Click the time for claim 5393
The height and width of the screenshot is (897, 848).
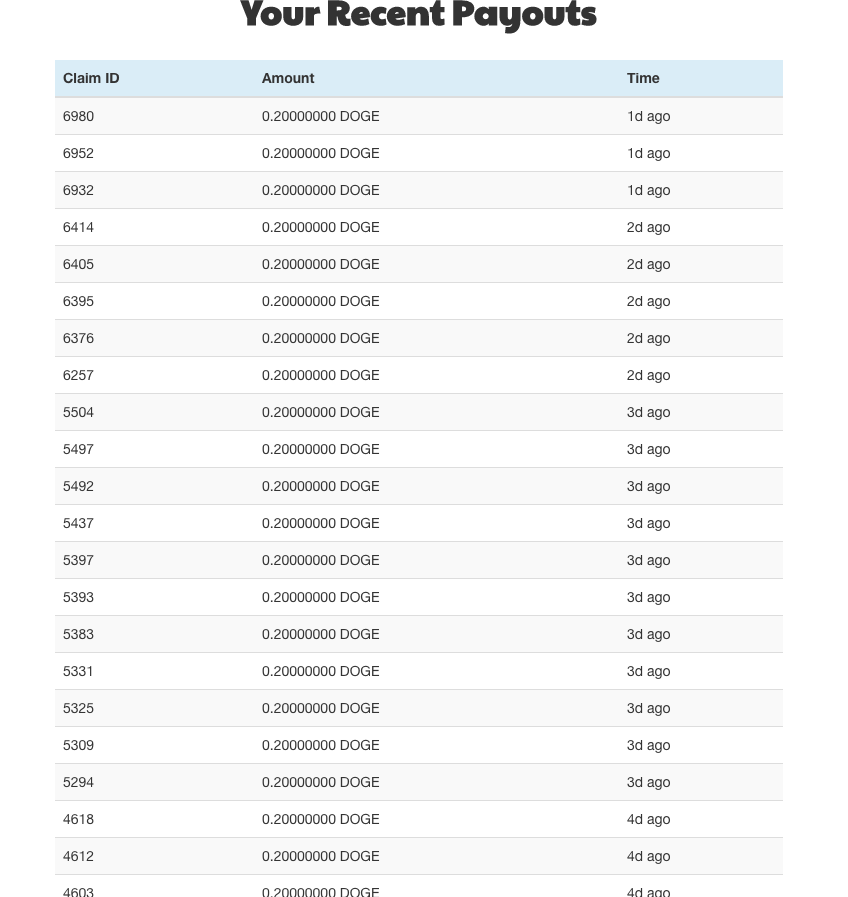tap(648, 597)
